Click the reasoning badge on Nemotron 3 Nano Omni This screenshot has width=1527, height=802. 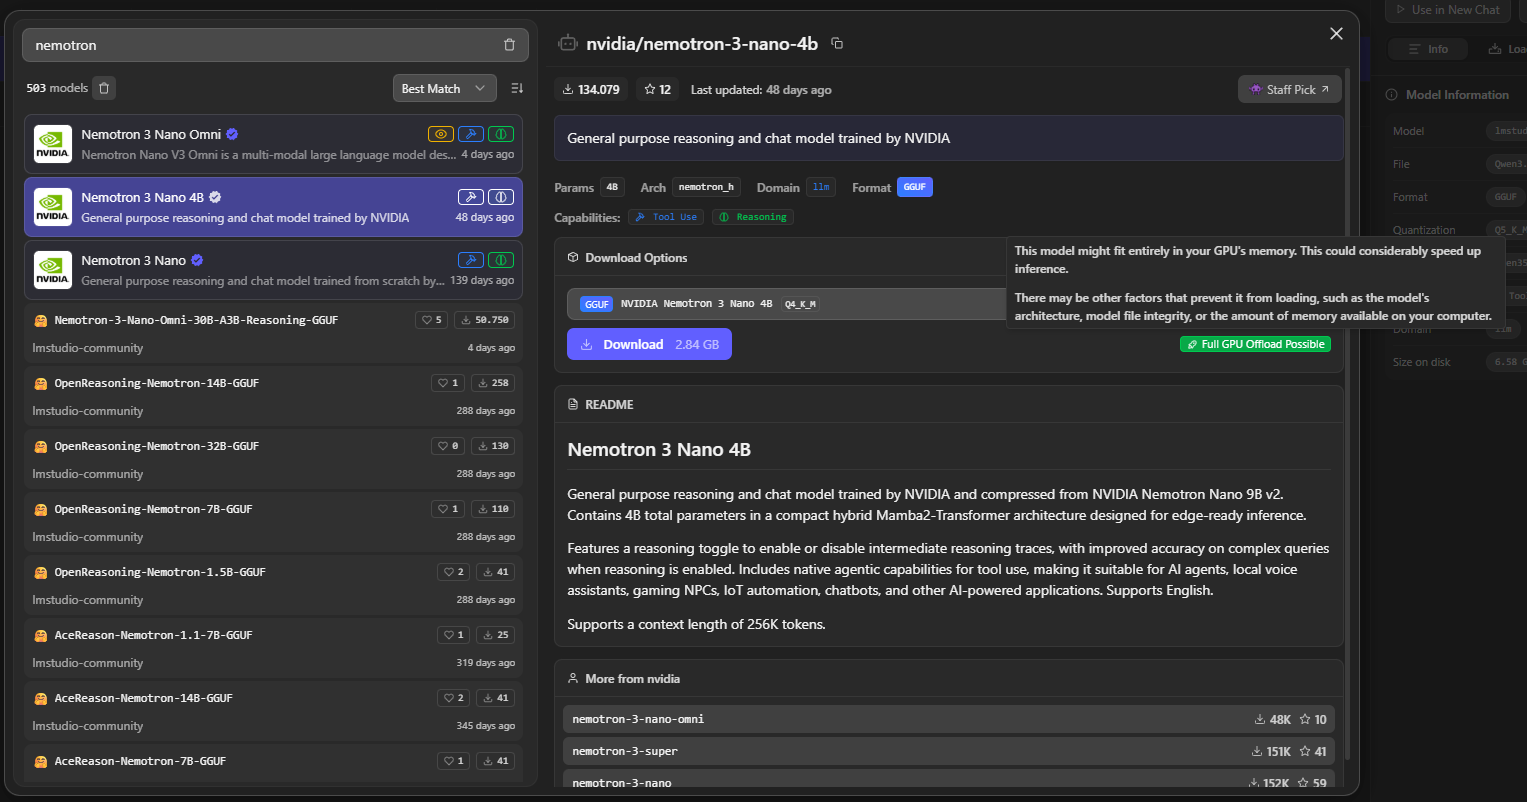[501, 134]
